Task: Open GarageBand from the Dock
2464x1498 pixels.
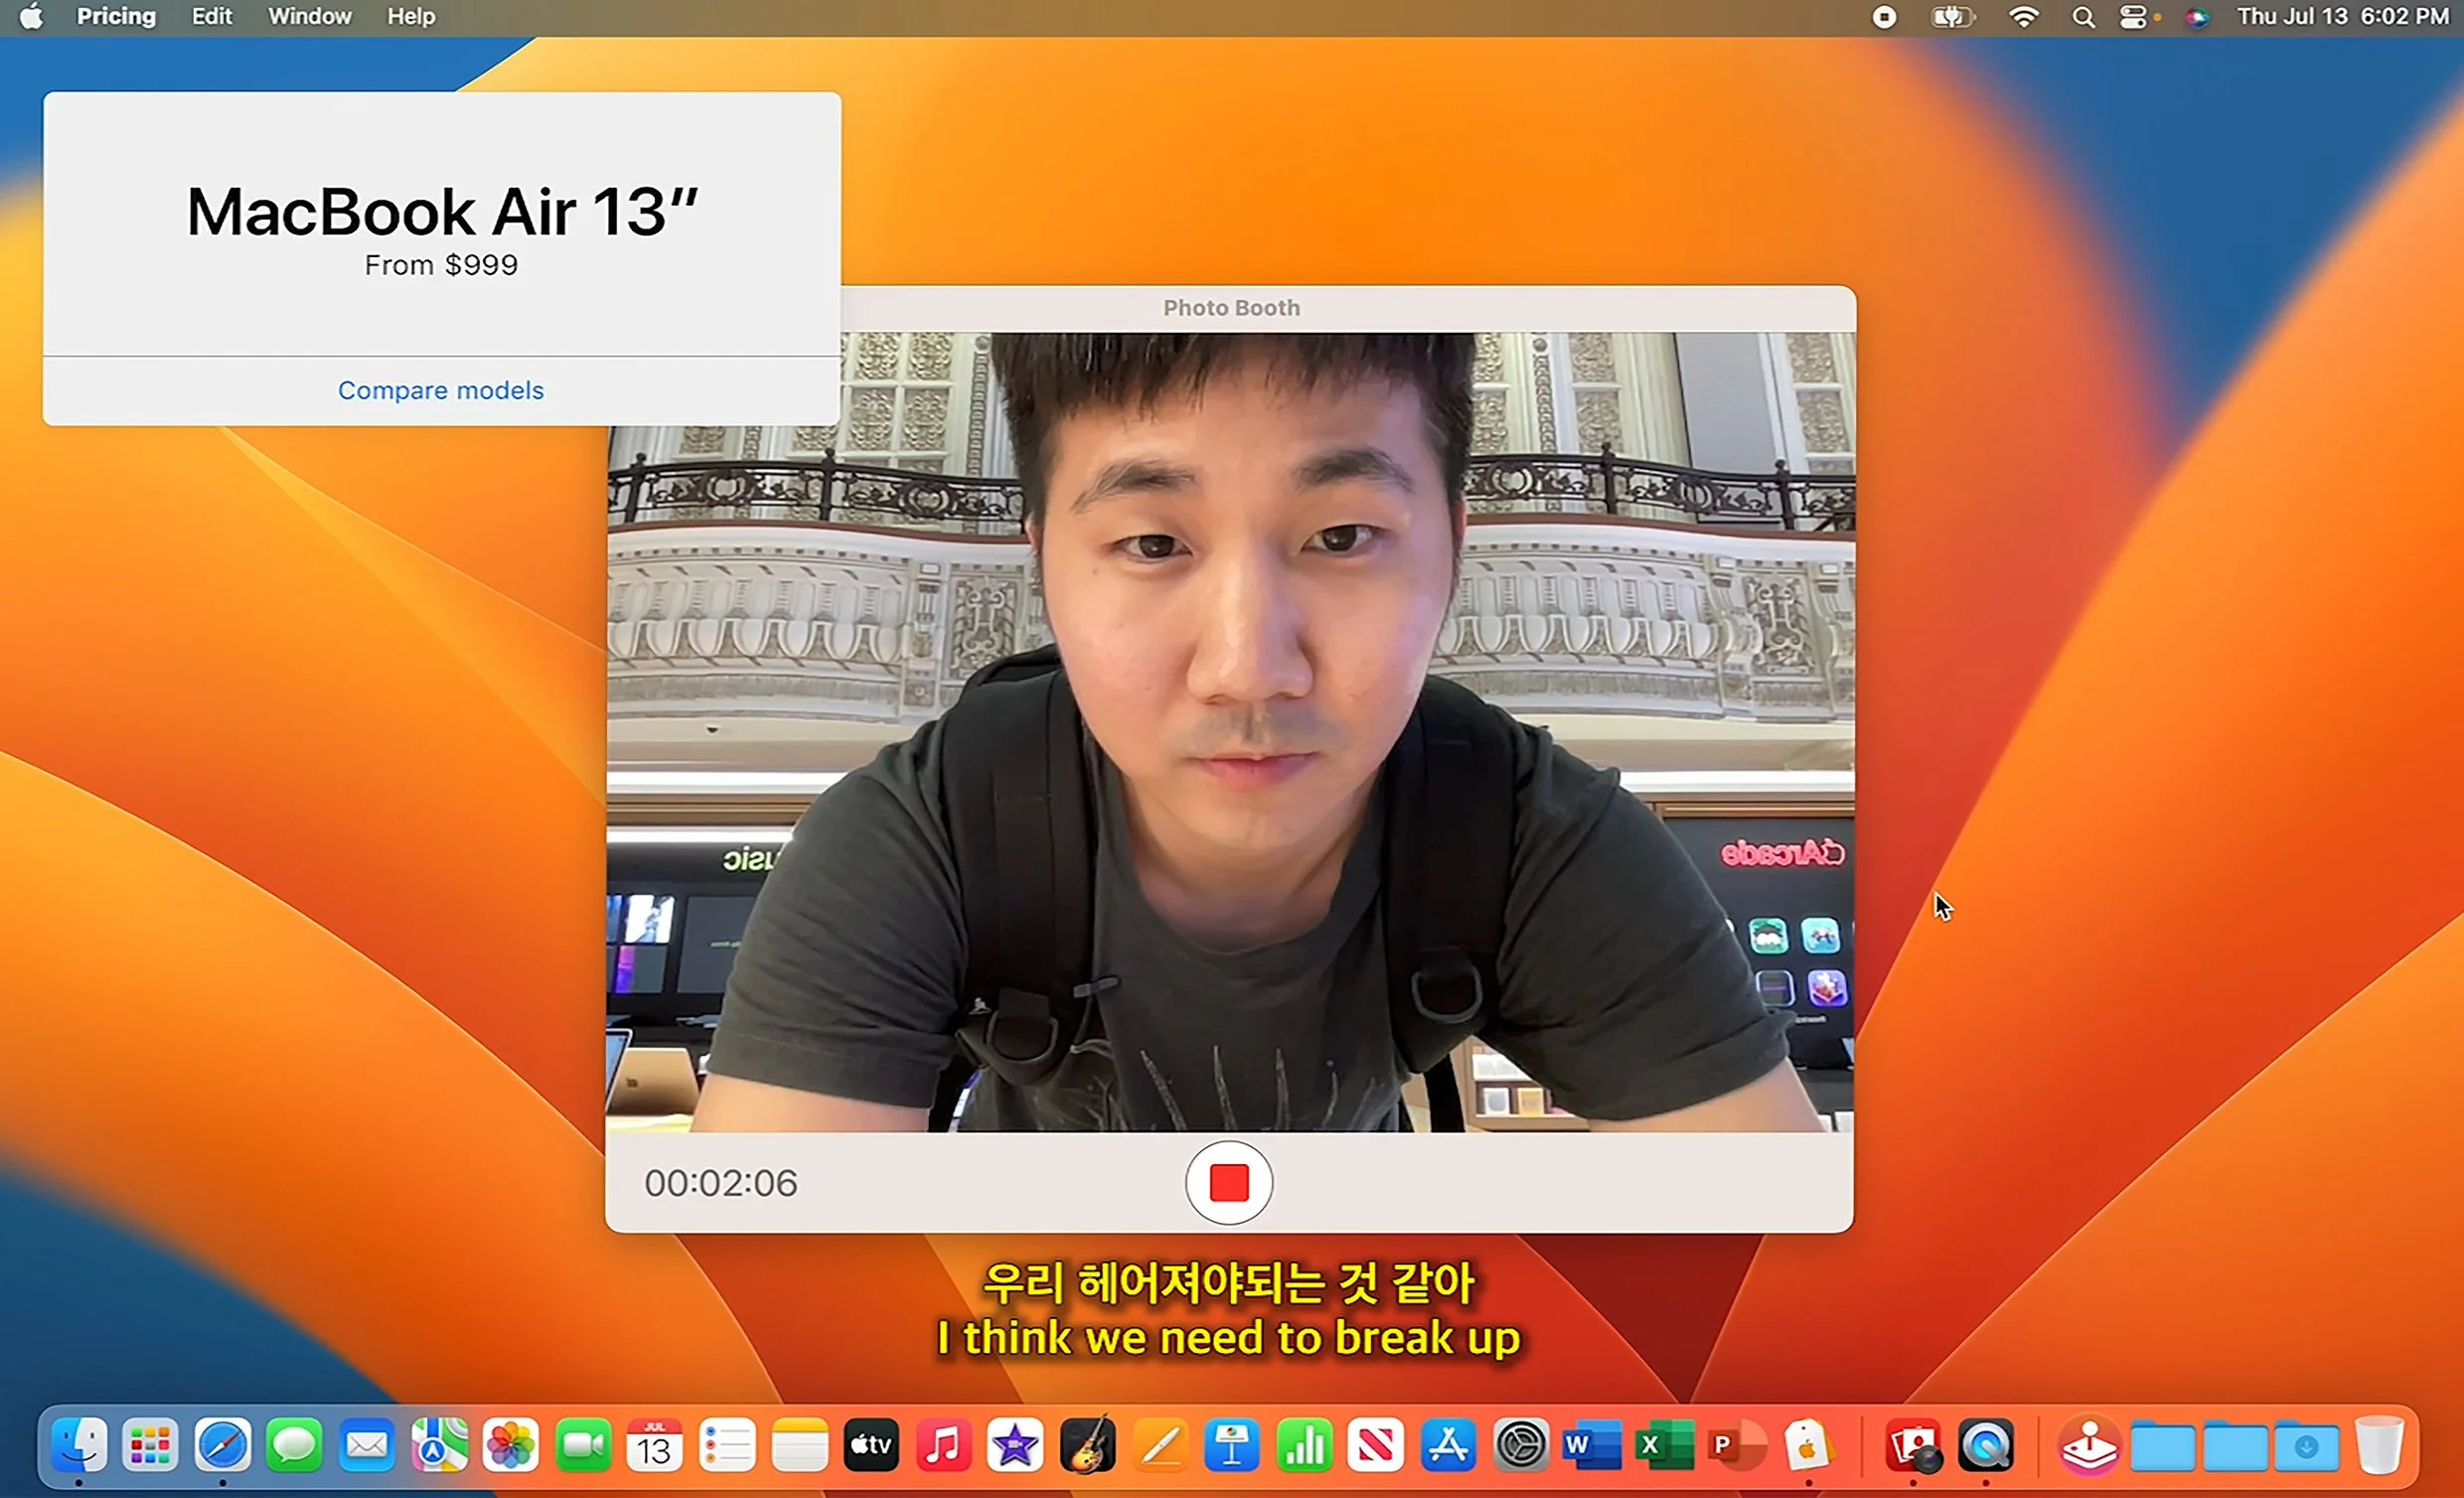Action: 1088,1445
